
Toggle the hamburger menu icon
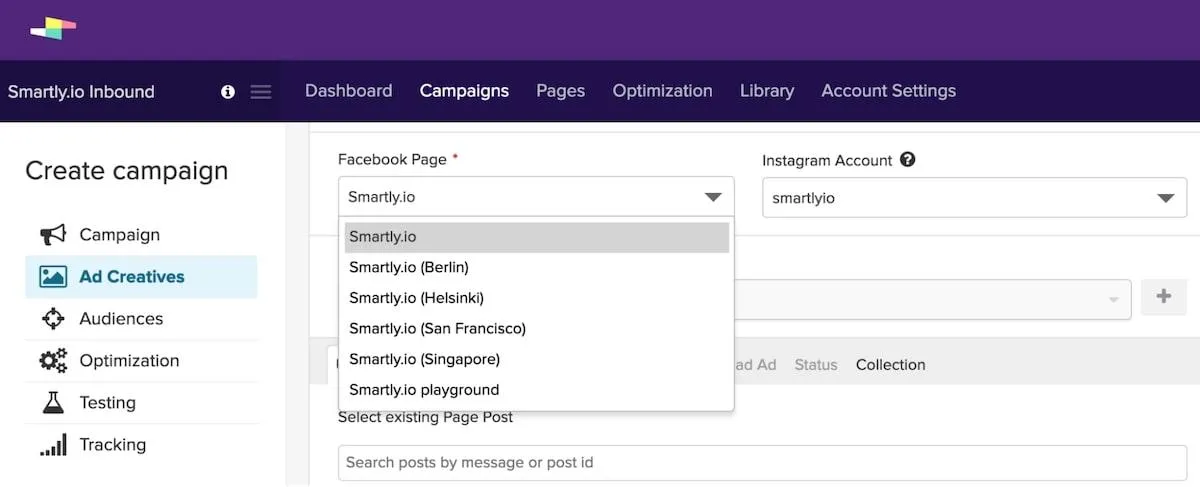click(261, 92)
